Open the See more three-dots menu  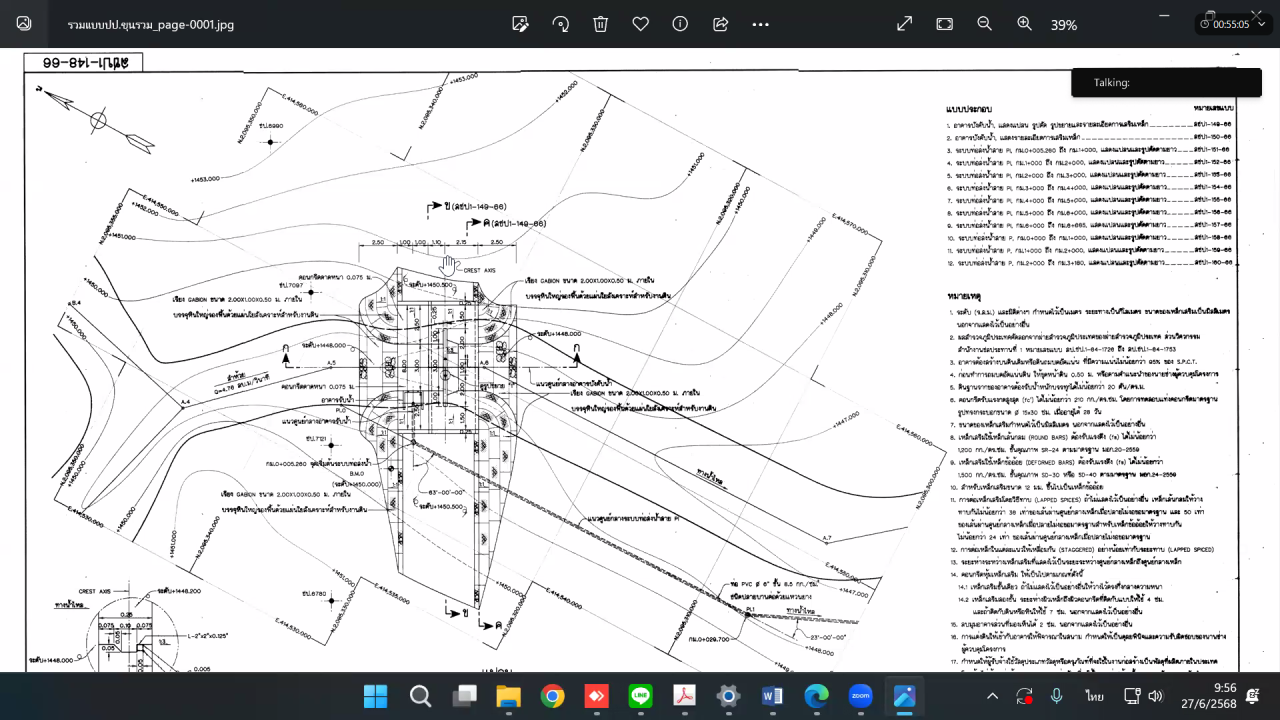point(761,24)
